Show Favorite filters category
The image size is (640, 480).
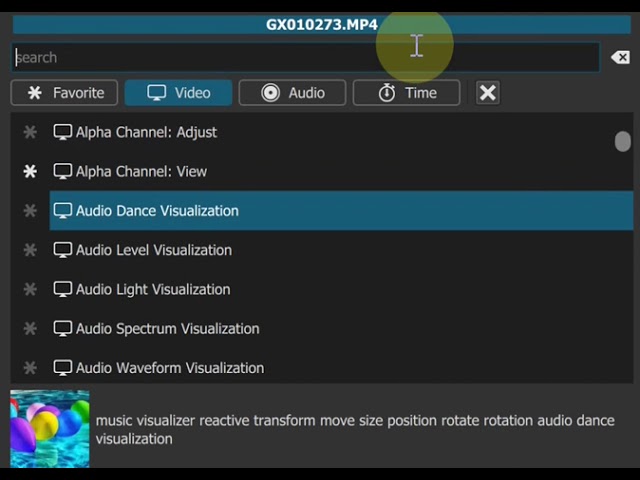[x=64, y=93]
